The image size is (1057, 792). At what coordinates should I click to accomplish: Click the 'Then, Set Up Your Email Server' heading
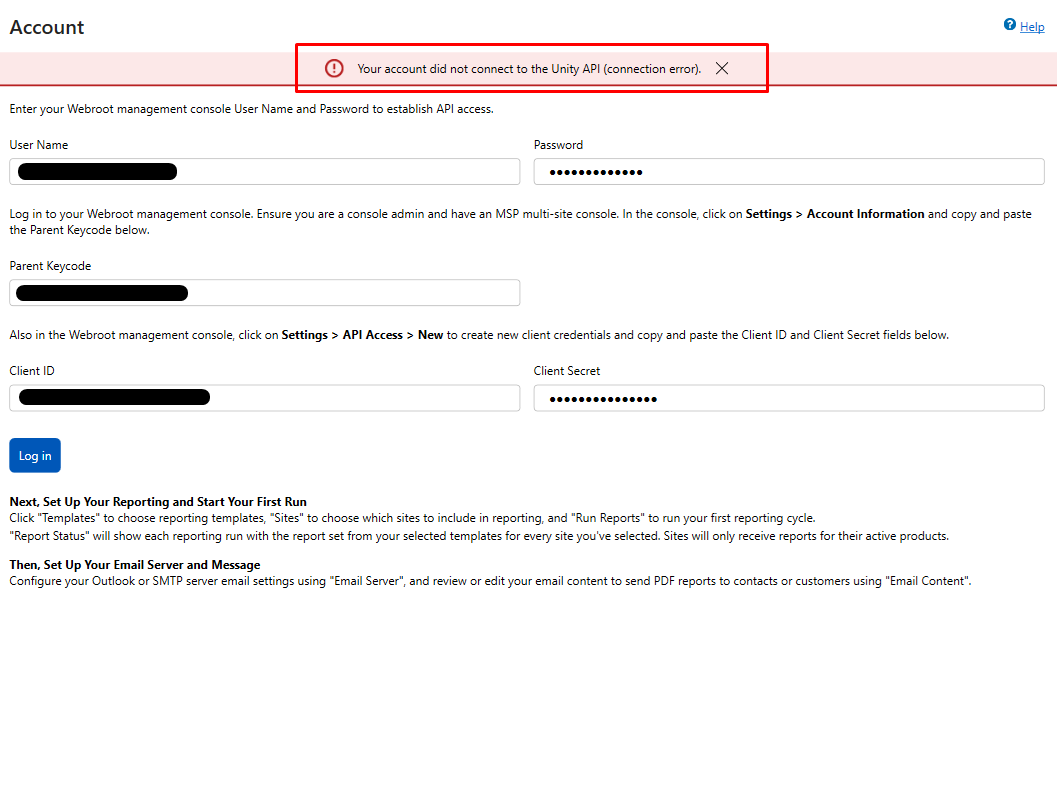(x=135, y=565)
